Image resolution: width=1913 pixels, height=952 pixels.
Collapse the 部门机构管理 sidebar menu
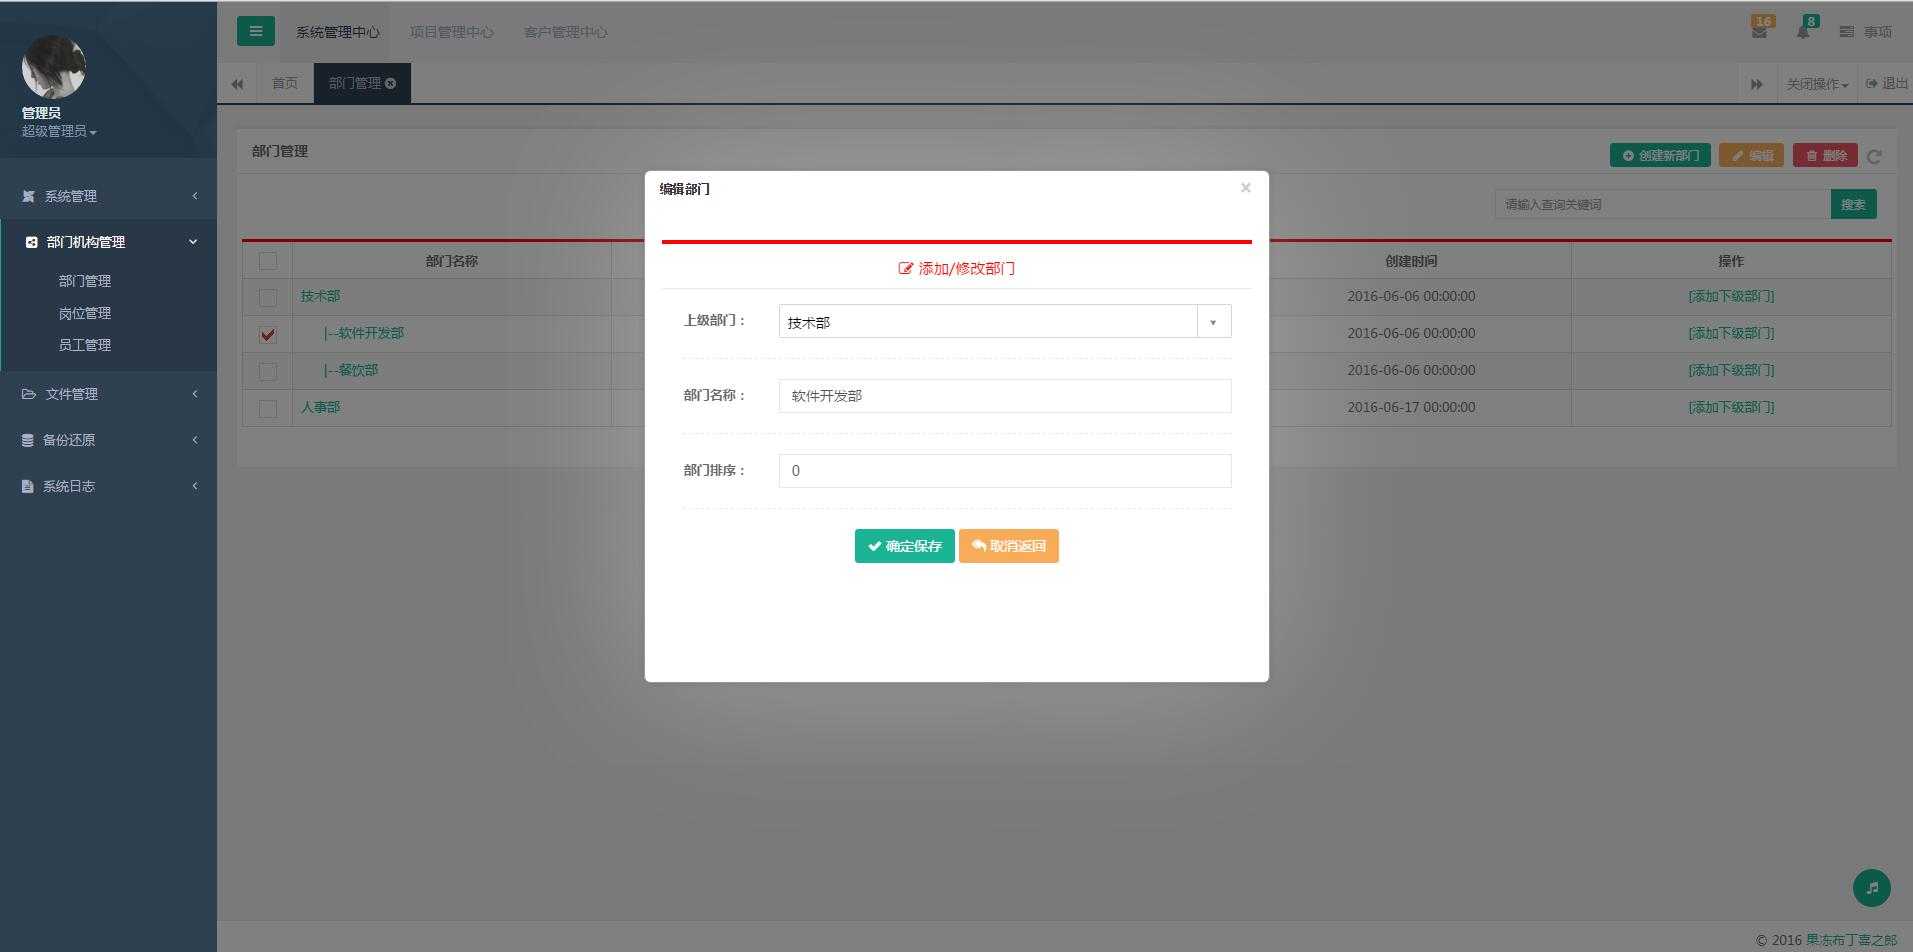108,242
